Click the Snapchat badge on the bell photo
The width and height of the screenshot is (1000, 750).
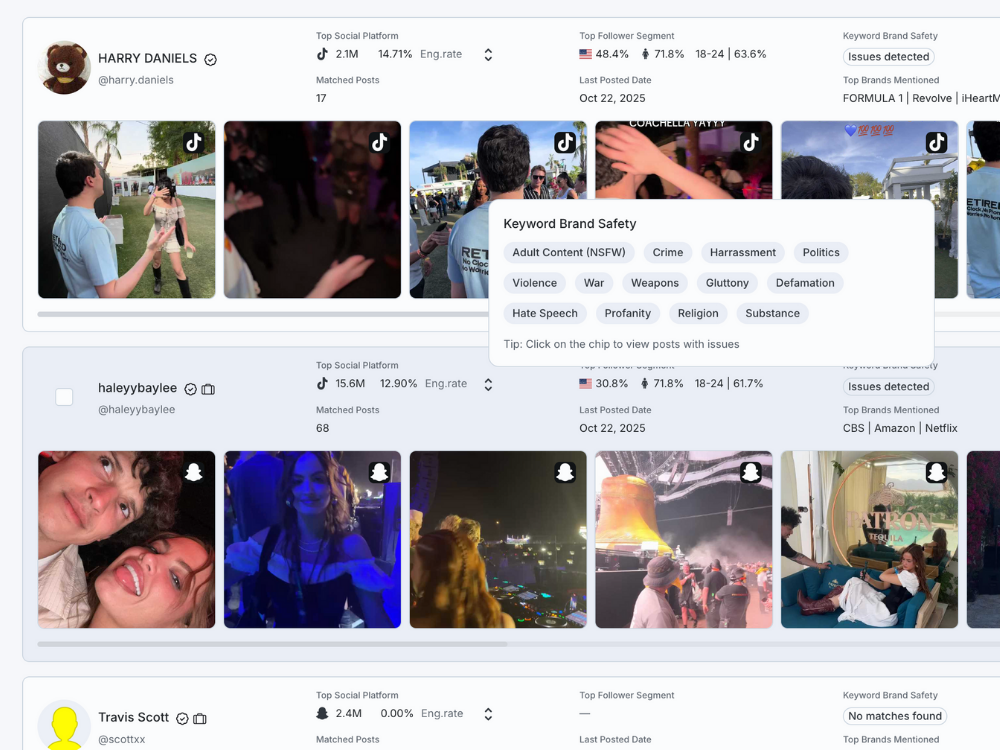pos(750,473)
